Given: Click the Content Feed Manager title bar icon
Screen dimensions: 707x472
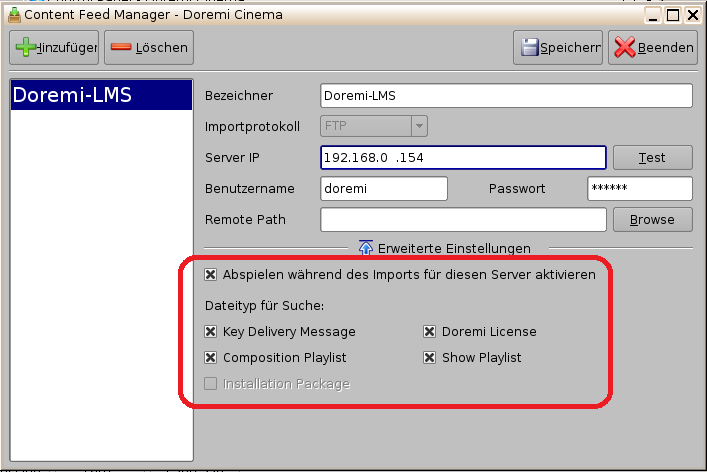Looking at the screenshot, I should pos(12,15).
